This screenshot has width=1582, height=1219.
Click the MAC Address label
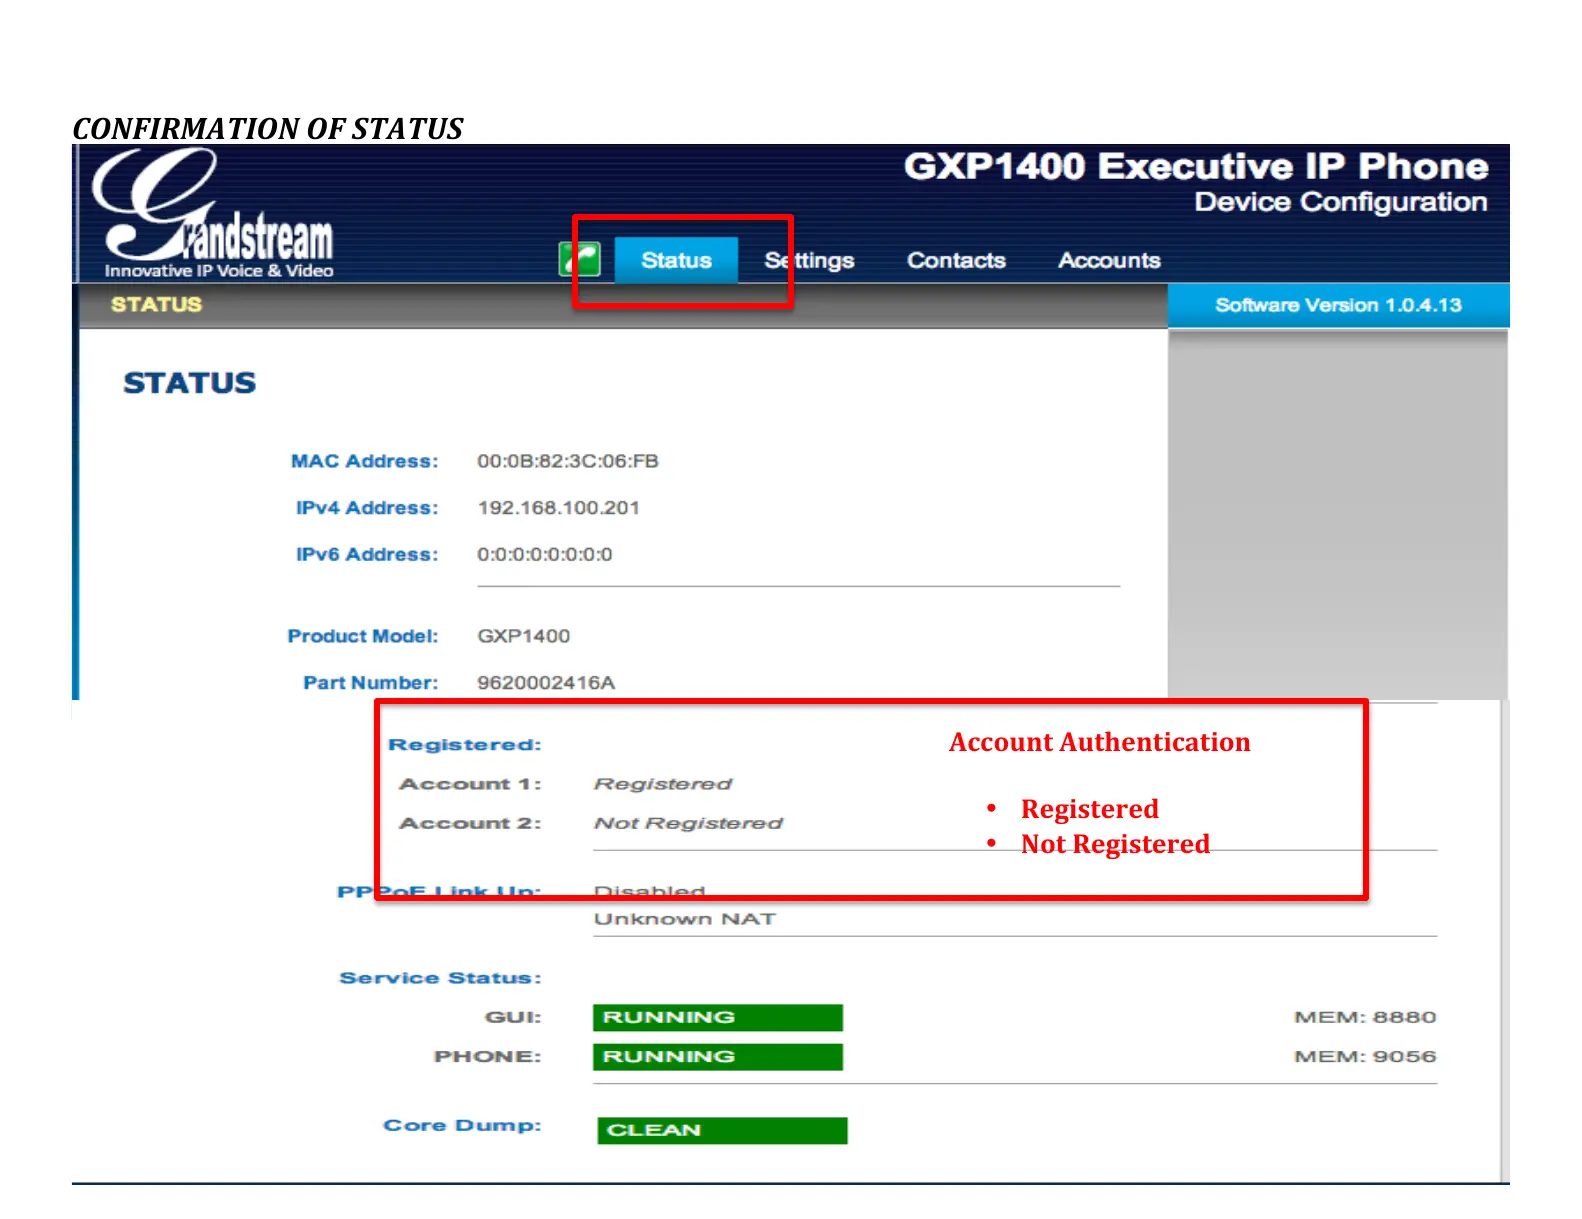(x=365, y=461)
